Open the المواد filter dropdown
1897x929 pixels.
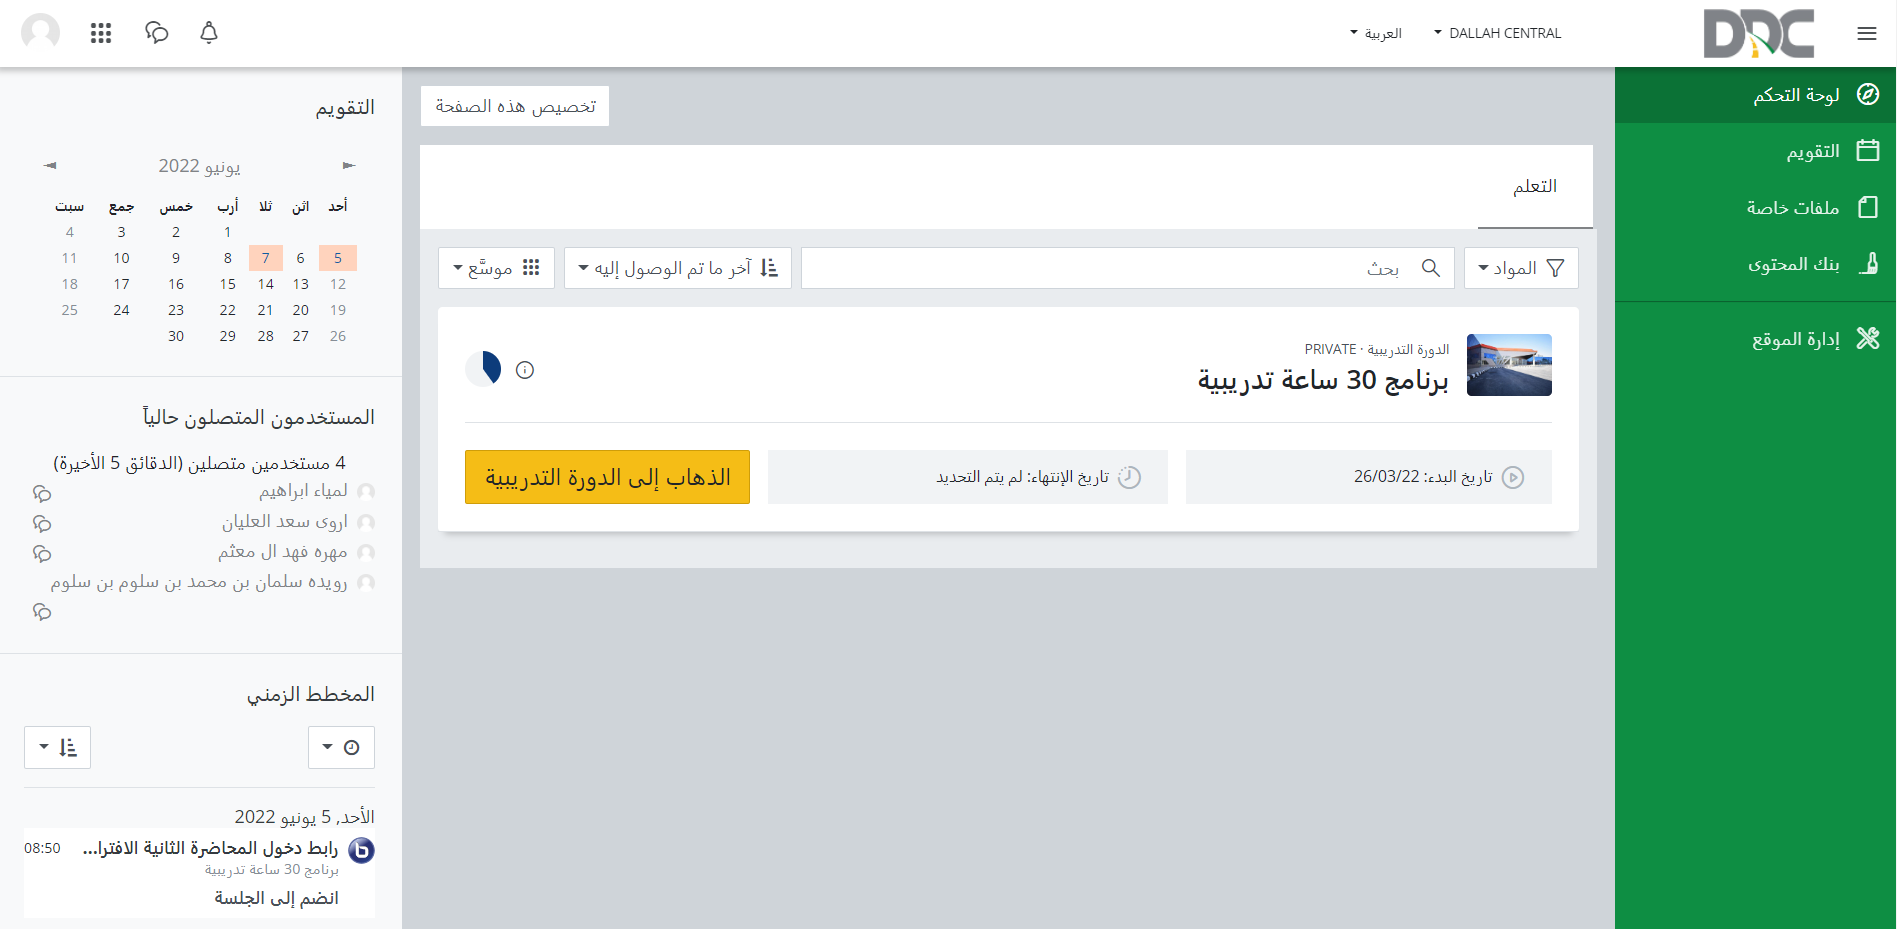point(1521,267)
